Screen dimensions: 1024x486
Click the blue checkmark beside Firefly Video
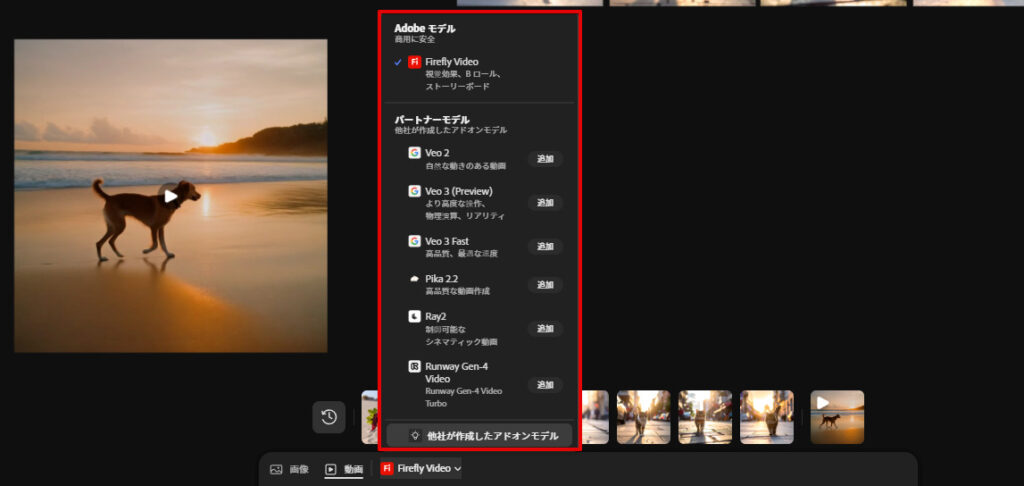[398, 63]
